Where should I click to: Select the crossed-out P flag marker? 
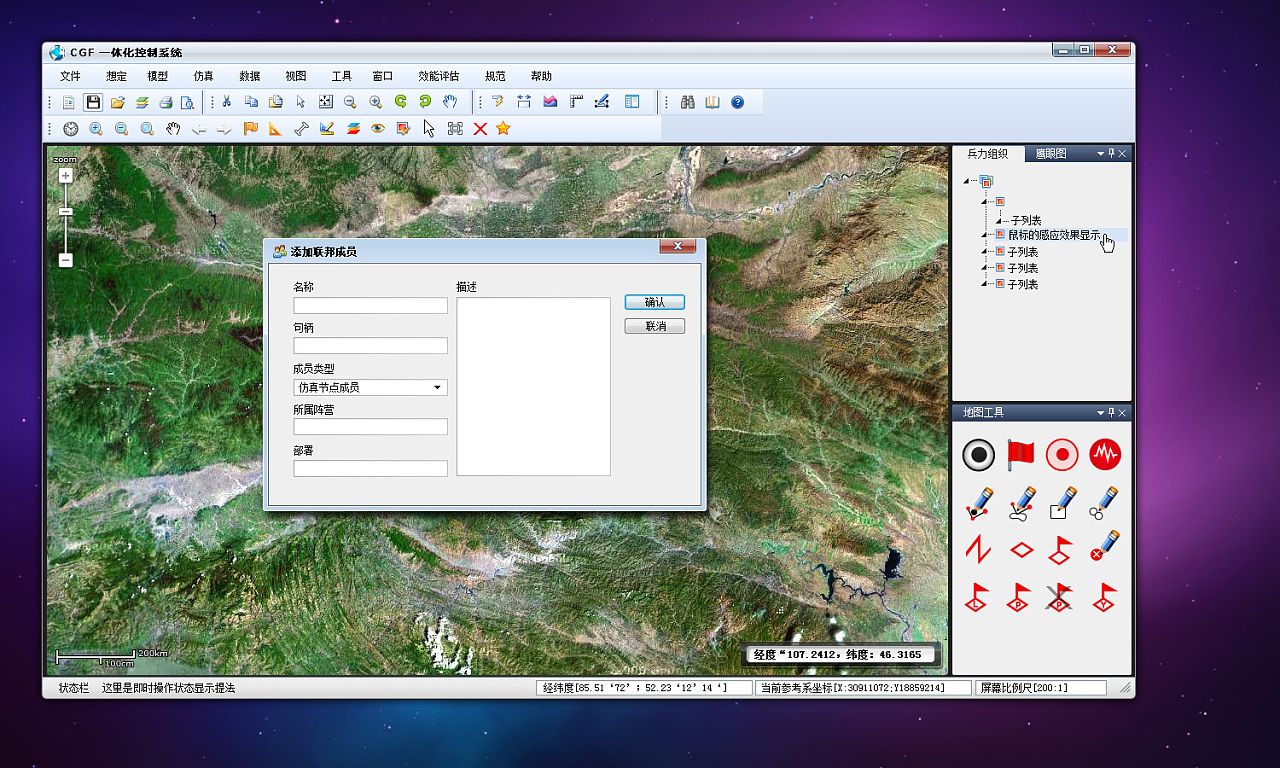point(1060,598)
